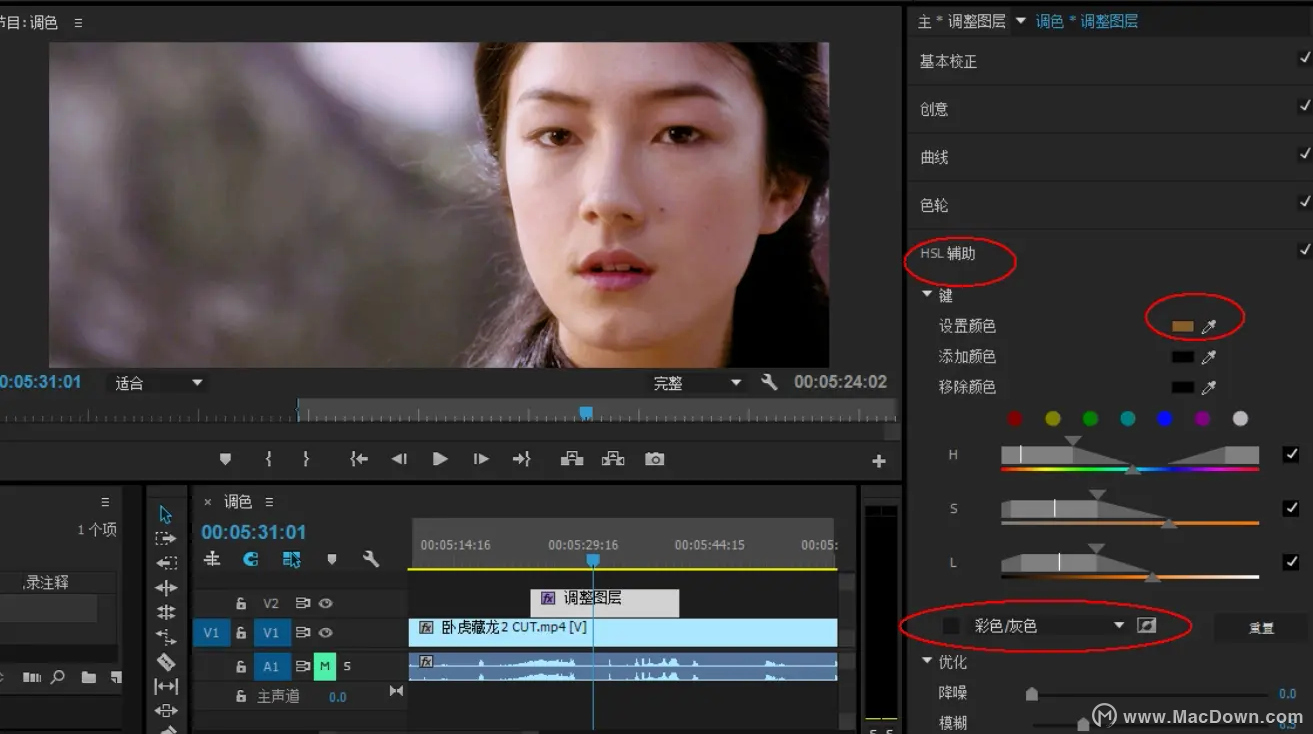The width and height of the screenshot is (1313, 734).
Task: Open master clip dropdown arrow in Lumetri
Action: point(1020,21)
